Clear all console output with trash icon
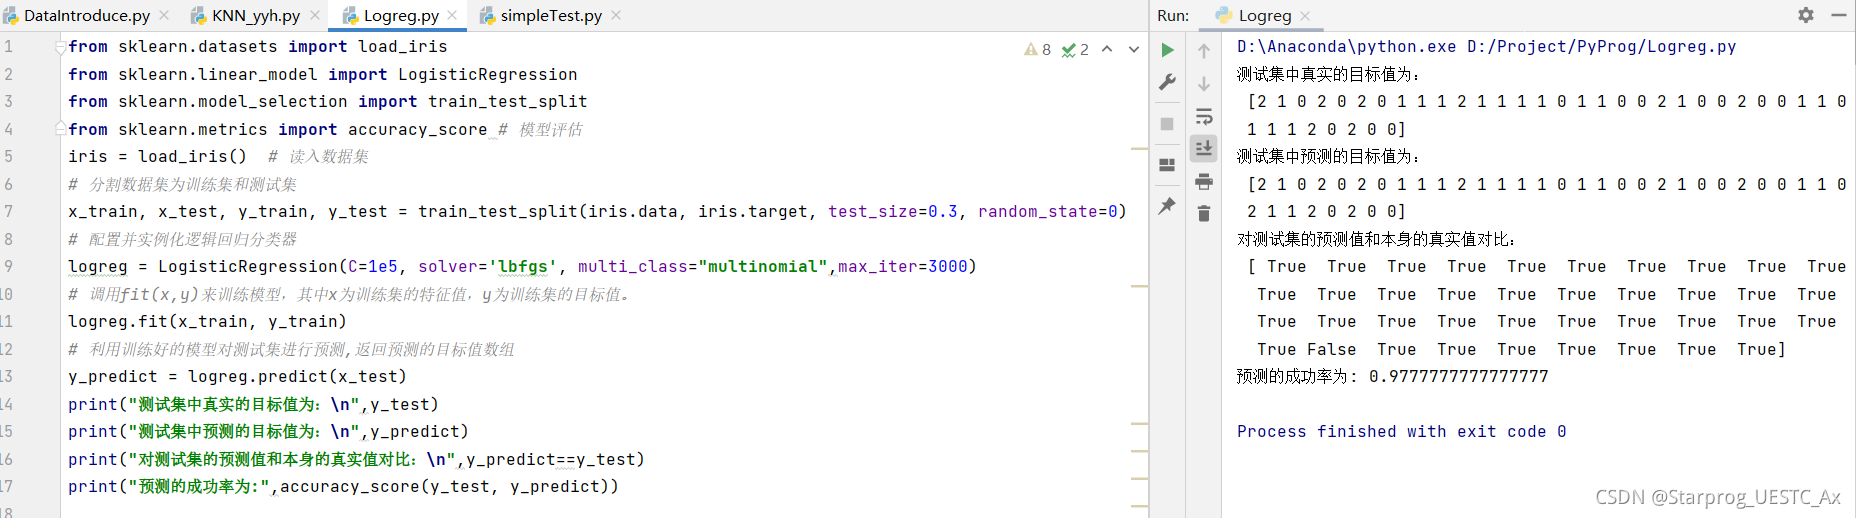 [1204, 214]
